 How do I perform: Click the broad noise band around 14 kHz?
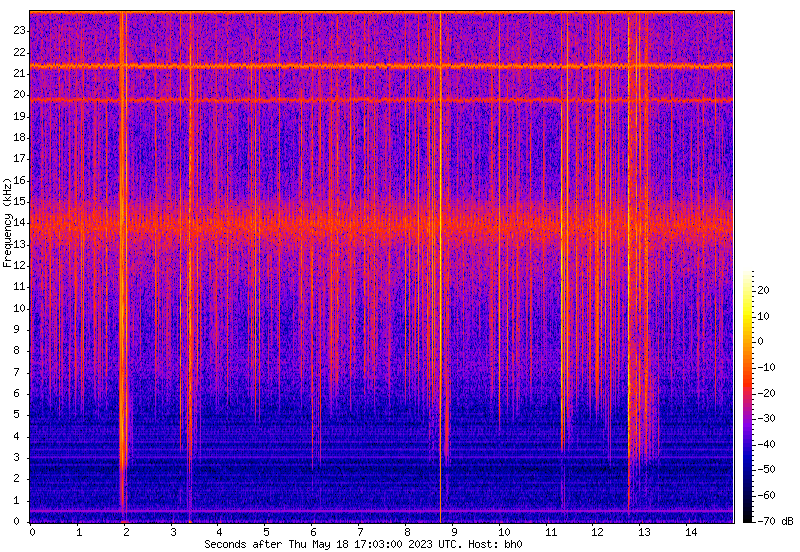click(x=380, y=222)
